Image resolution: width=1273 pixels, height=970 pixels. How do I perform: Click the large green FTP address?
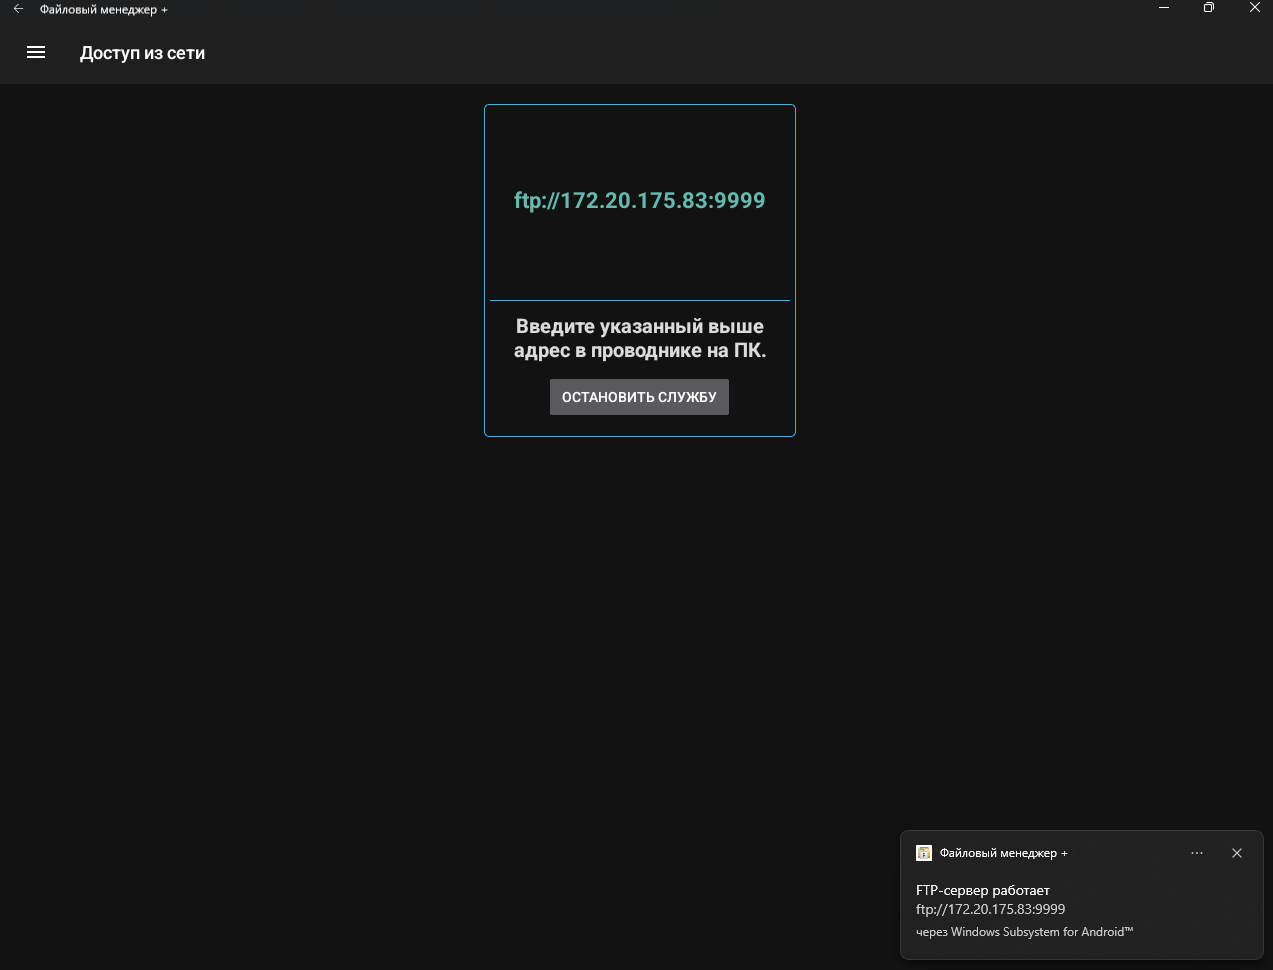point(639,201)
